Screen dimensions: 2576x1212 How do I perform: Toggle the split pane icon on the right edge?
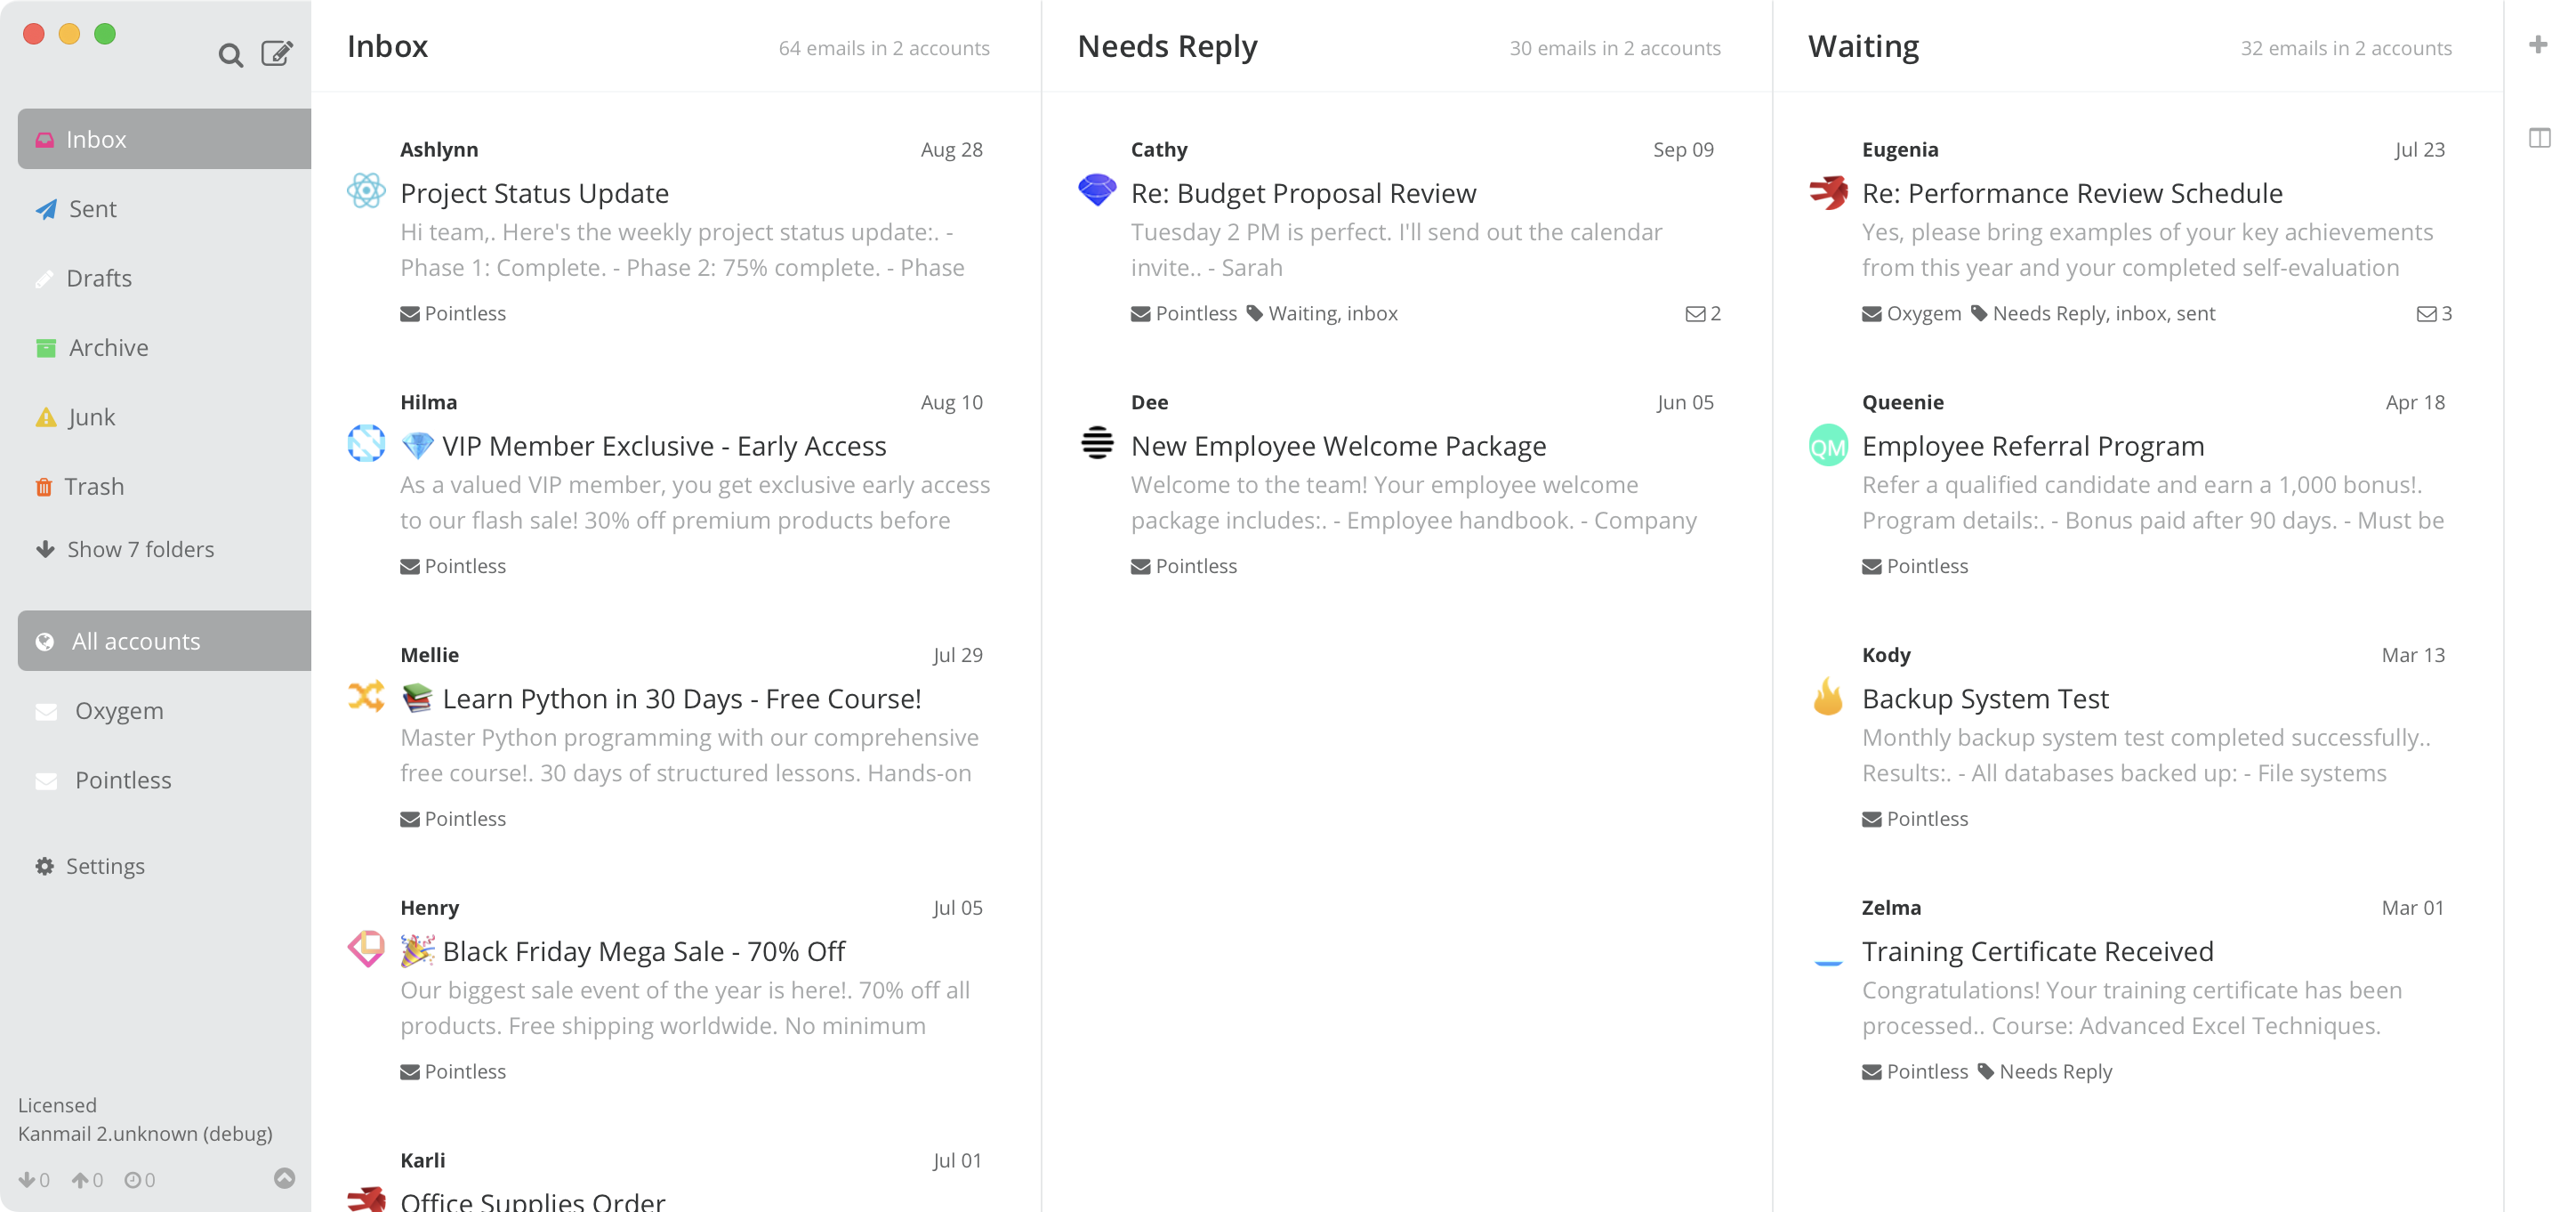2540,138
